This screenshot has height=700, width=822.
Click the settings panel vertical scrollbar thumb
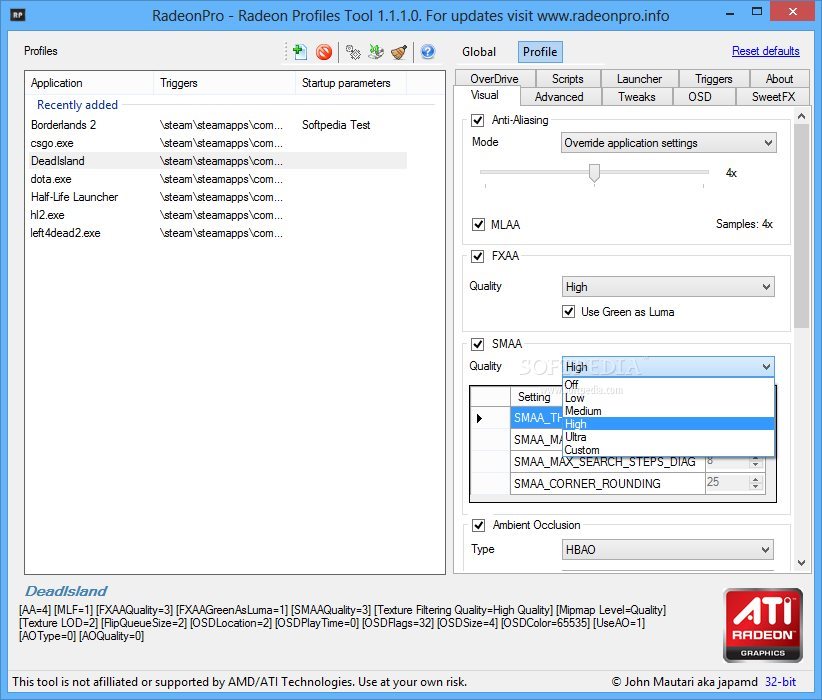point(801,225)
